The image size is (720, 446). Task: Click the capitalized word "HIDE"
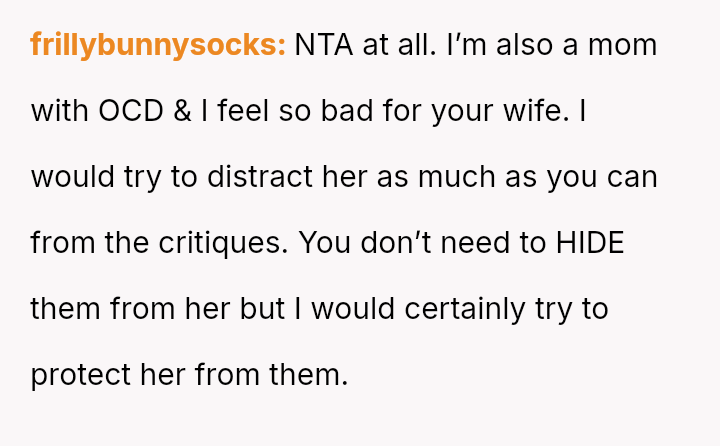pos(590,243)
